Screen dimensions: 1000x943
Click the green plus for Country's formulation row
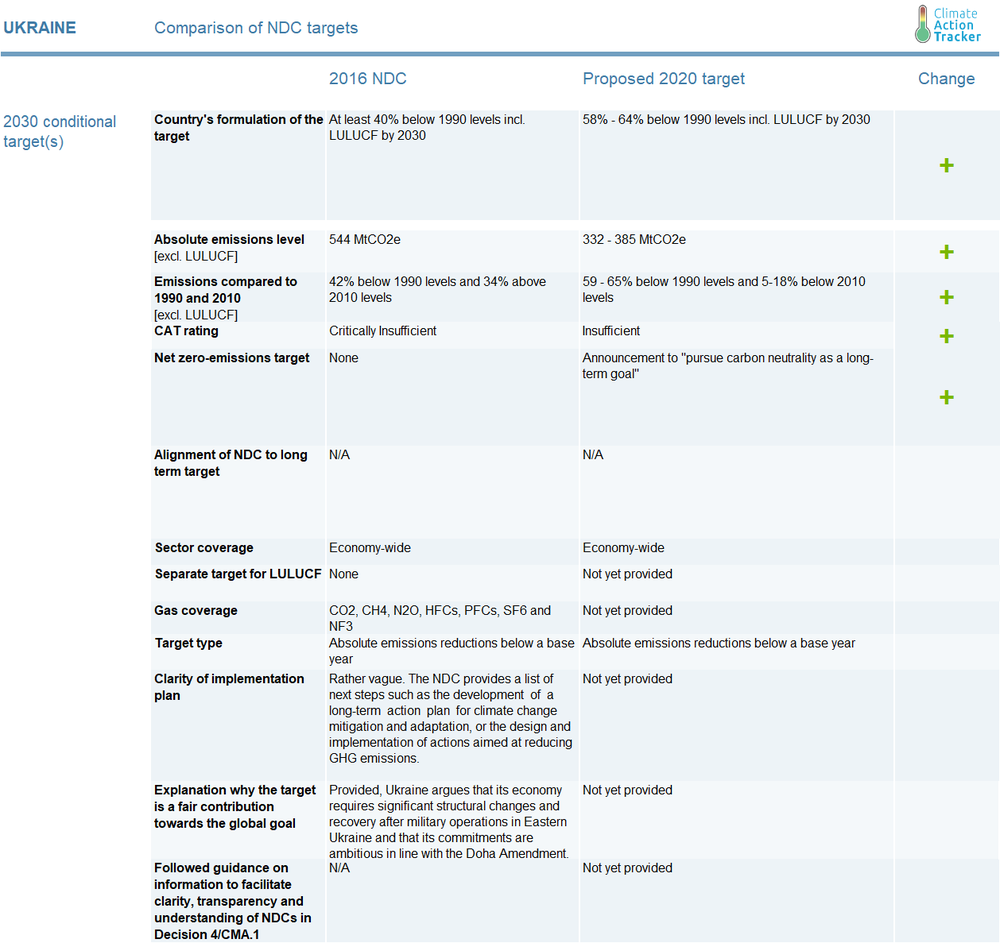946,166
